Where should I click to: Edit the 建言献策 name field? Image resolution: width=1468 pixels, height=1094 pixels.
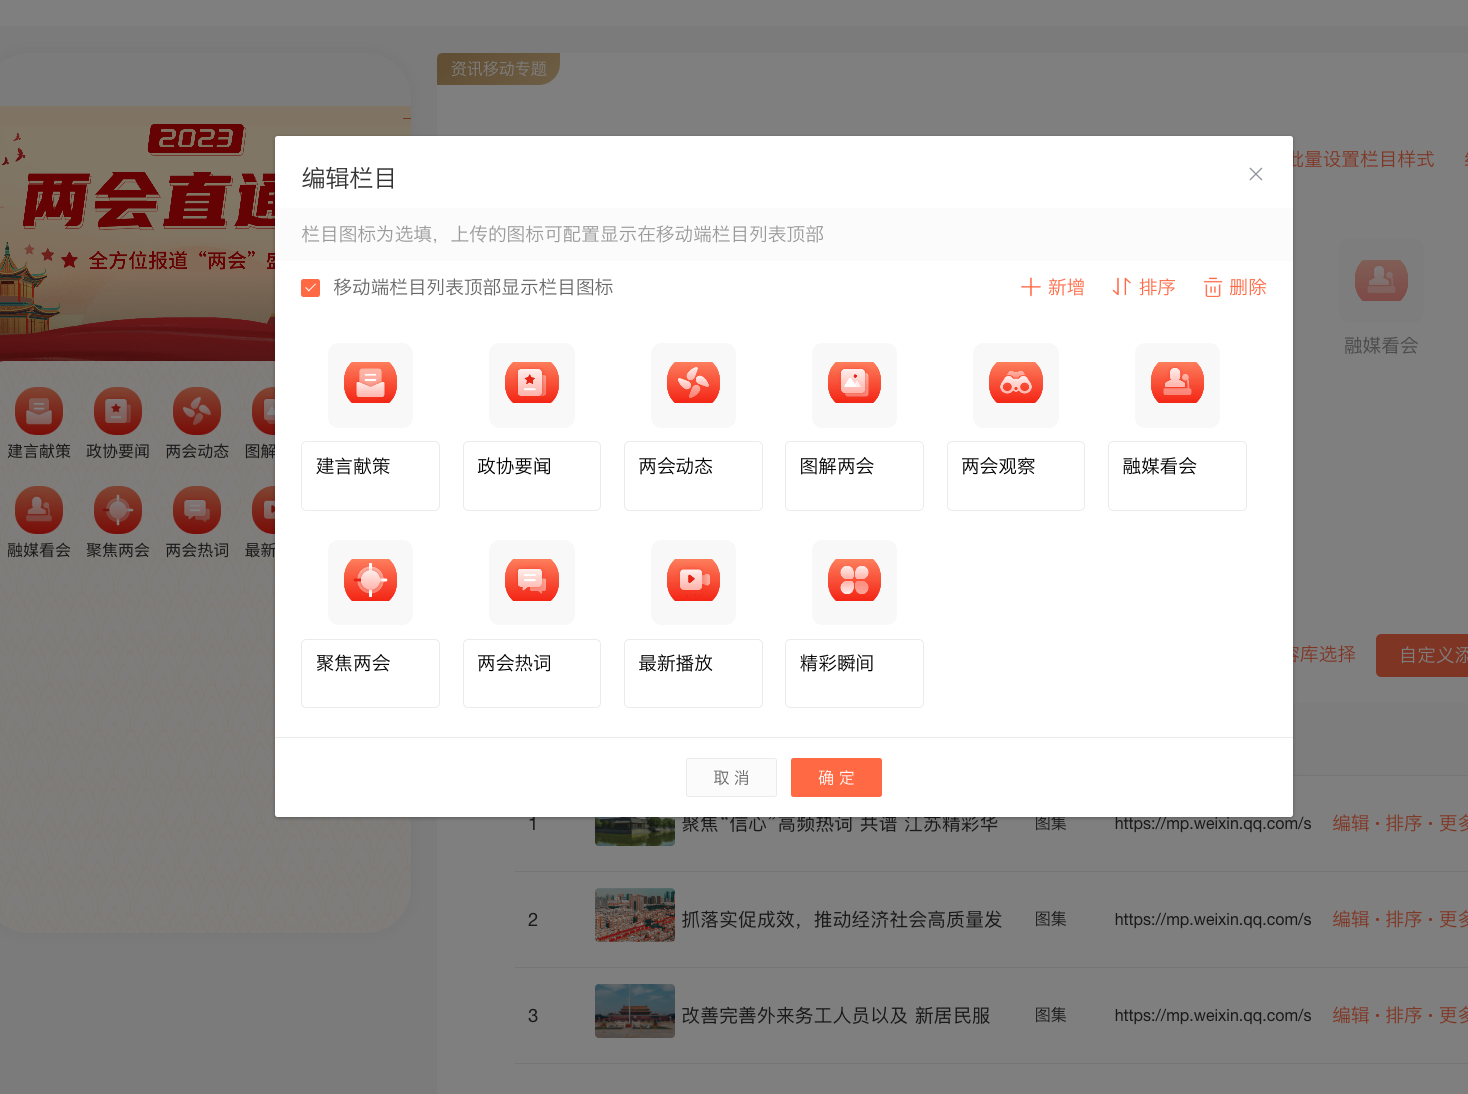(370, 475)
